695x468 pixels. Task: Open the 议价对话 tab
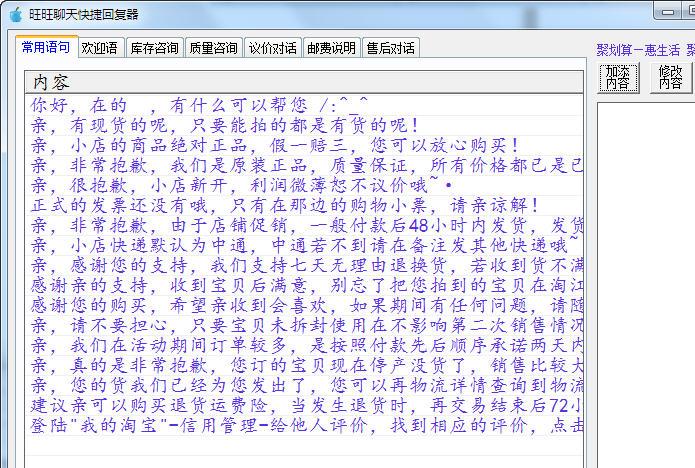[272, 48]
